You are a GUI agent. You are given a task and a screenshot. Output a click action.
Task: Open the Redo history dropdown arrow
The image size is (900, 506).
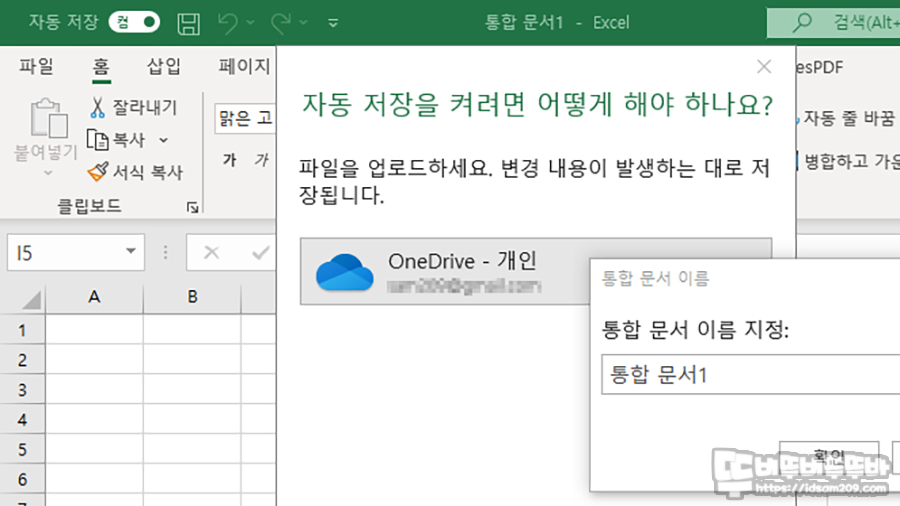[304, 23]
